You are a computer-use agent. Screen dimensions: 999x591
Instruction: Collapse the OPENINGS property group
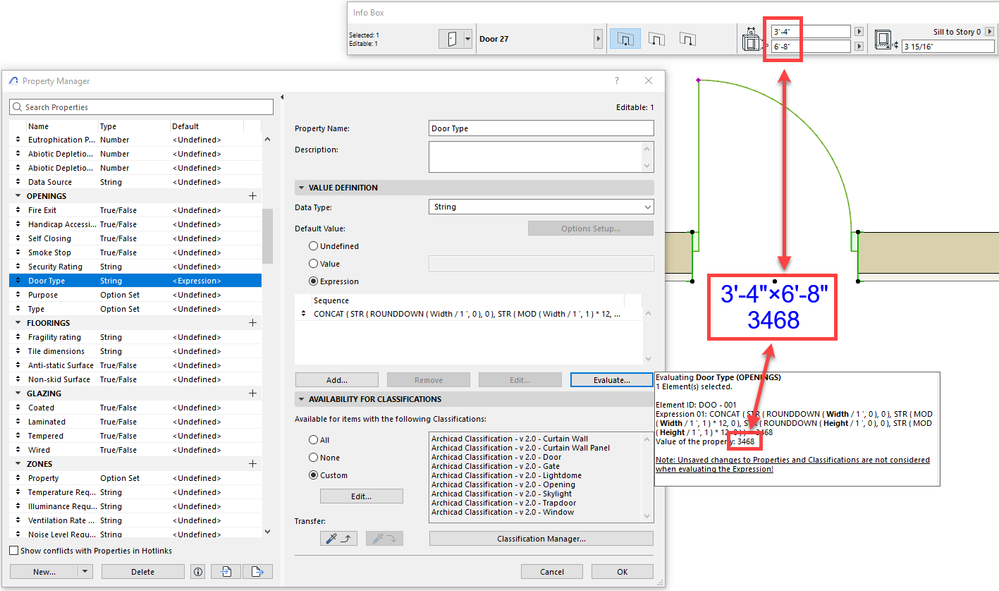(x=18, y=196)
